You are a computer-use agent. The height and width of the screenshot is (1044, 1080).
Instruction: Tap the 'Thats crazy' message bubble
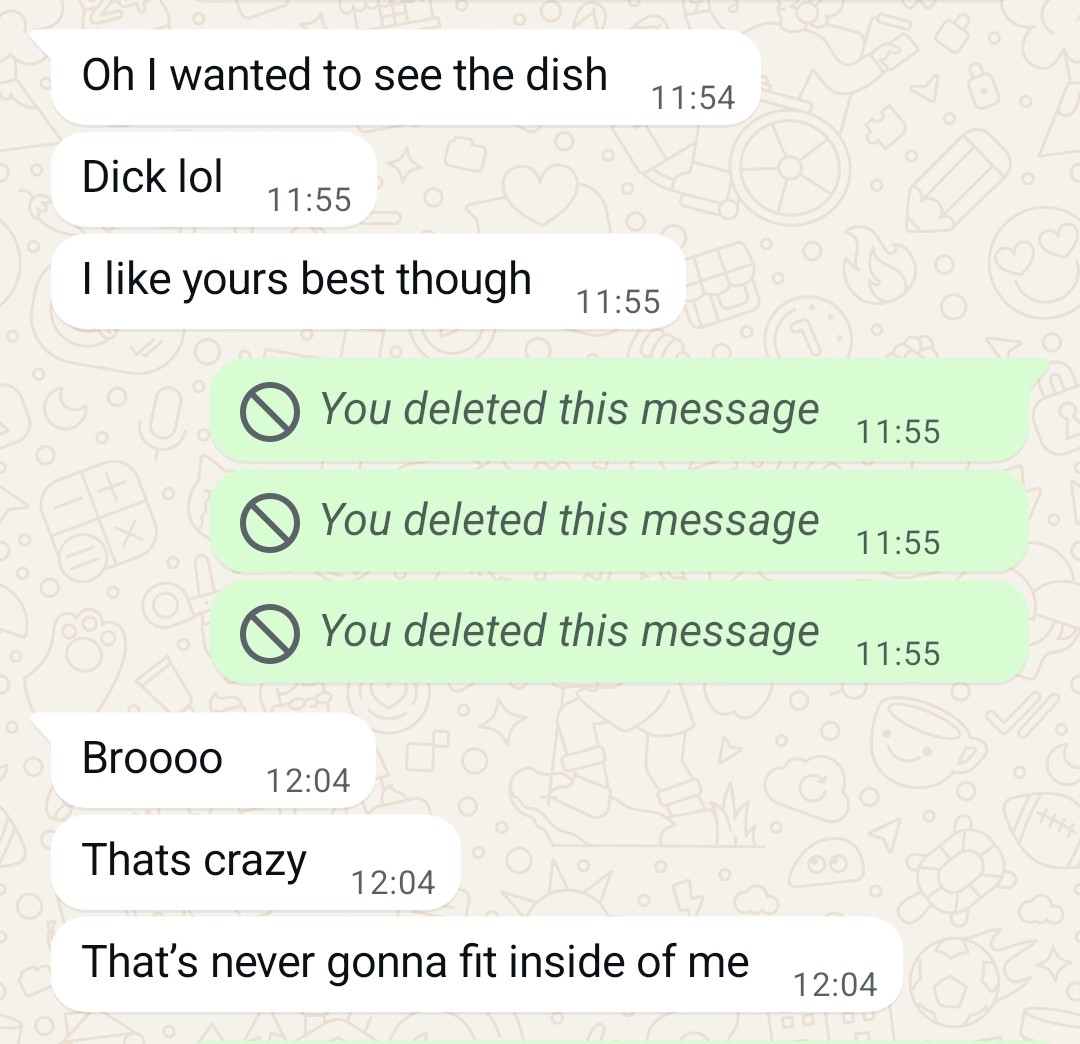(x=255, y=862)
